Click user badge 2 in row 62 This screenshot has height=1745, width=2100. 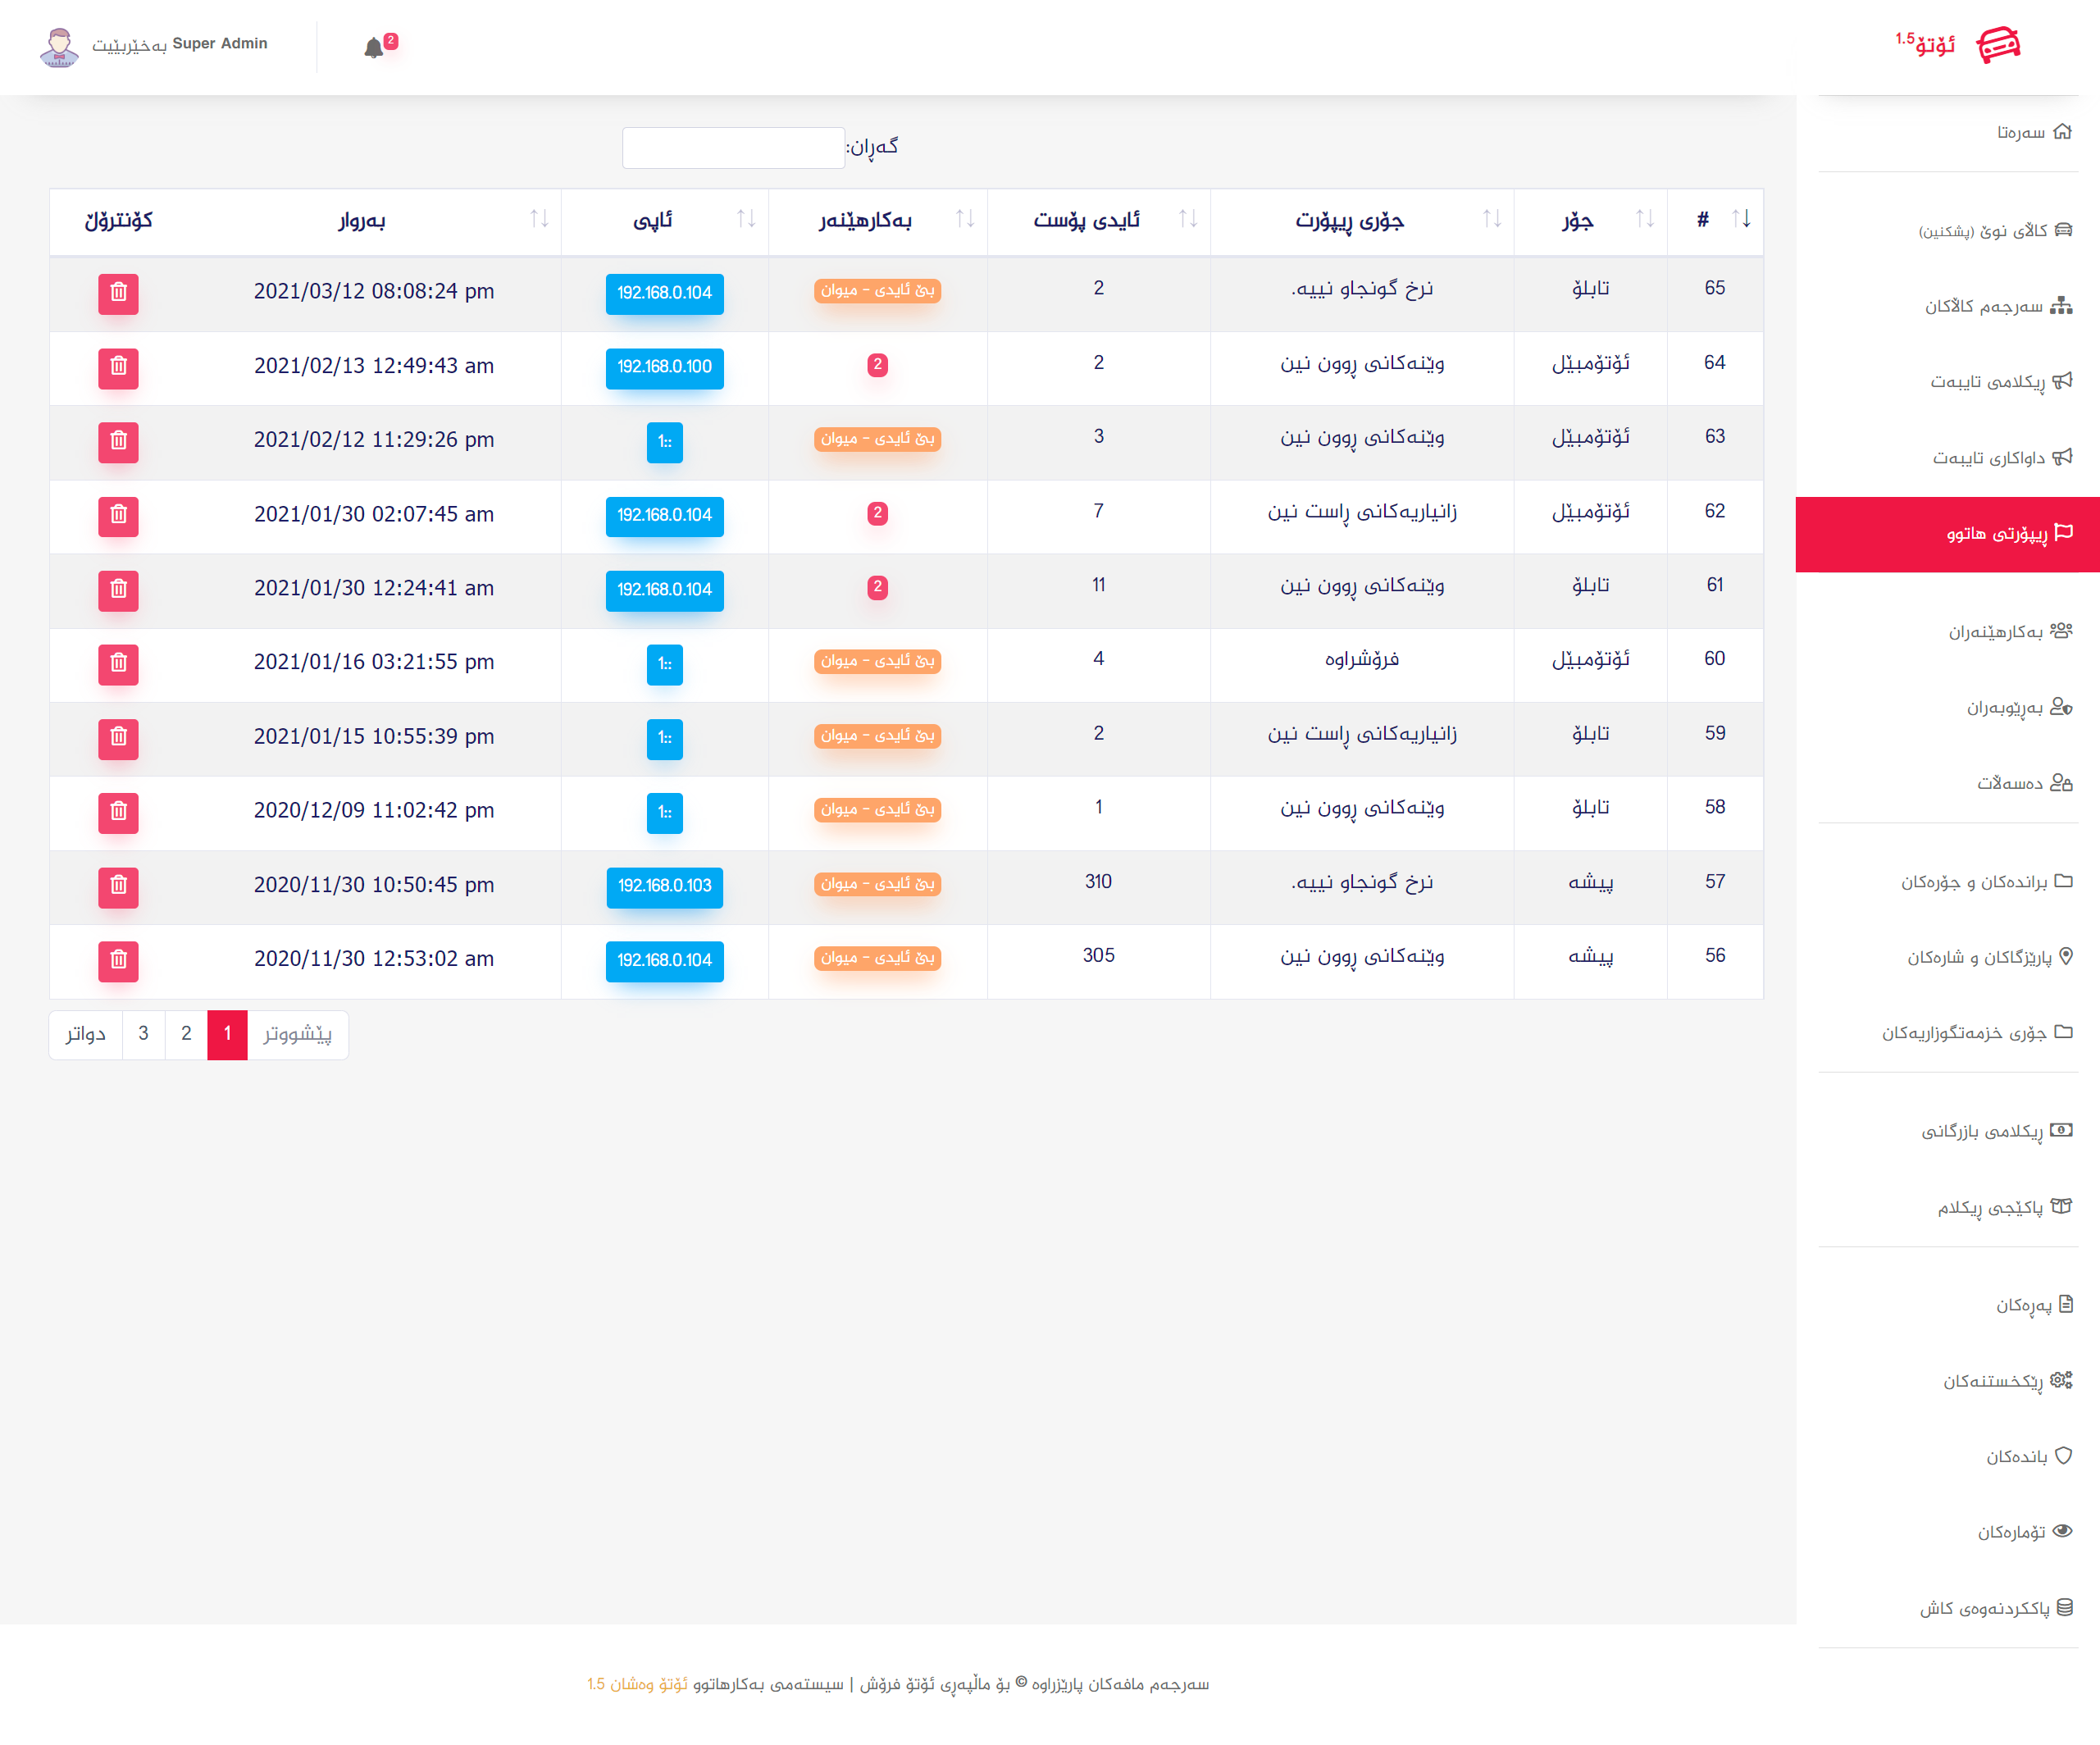(877, 514)
